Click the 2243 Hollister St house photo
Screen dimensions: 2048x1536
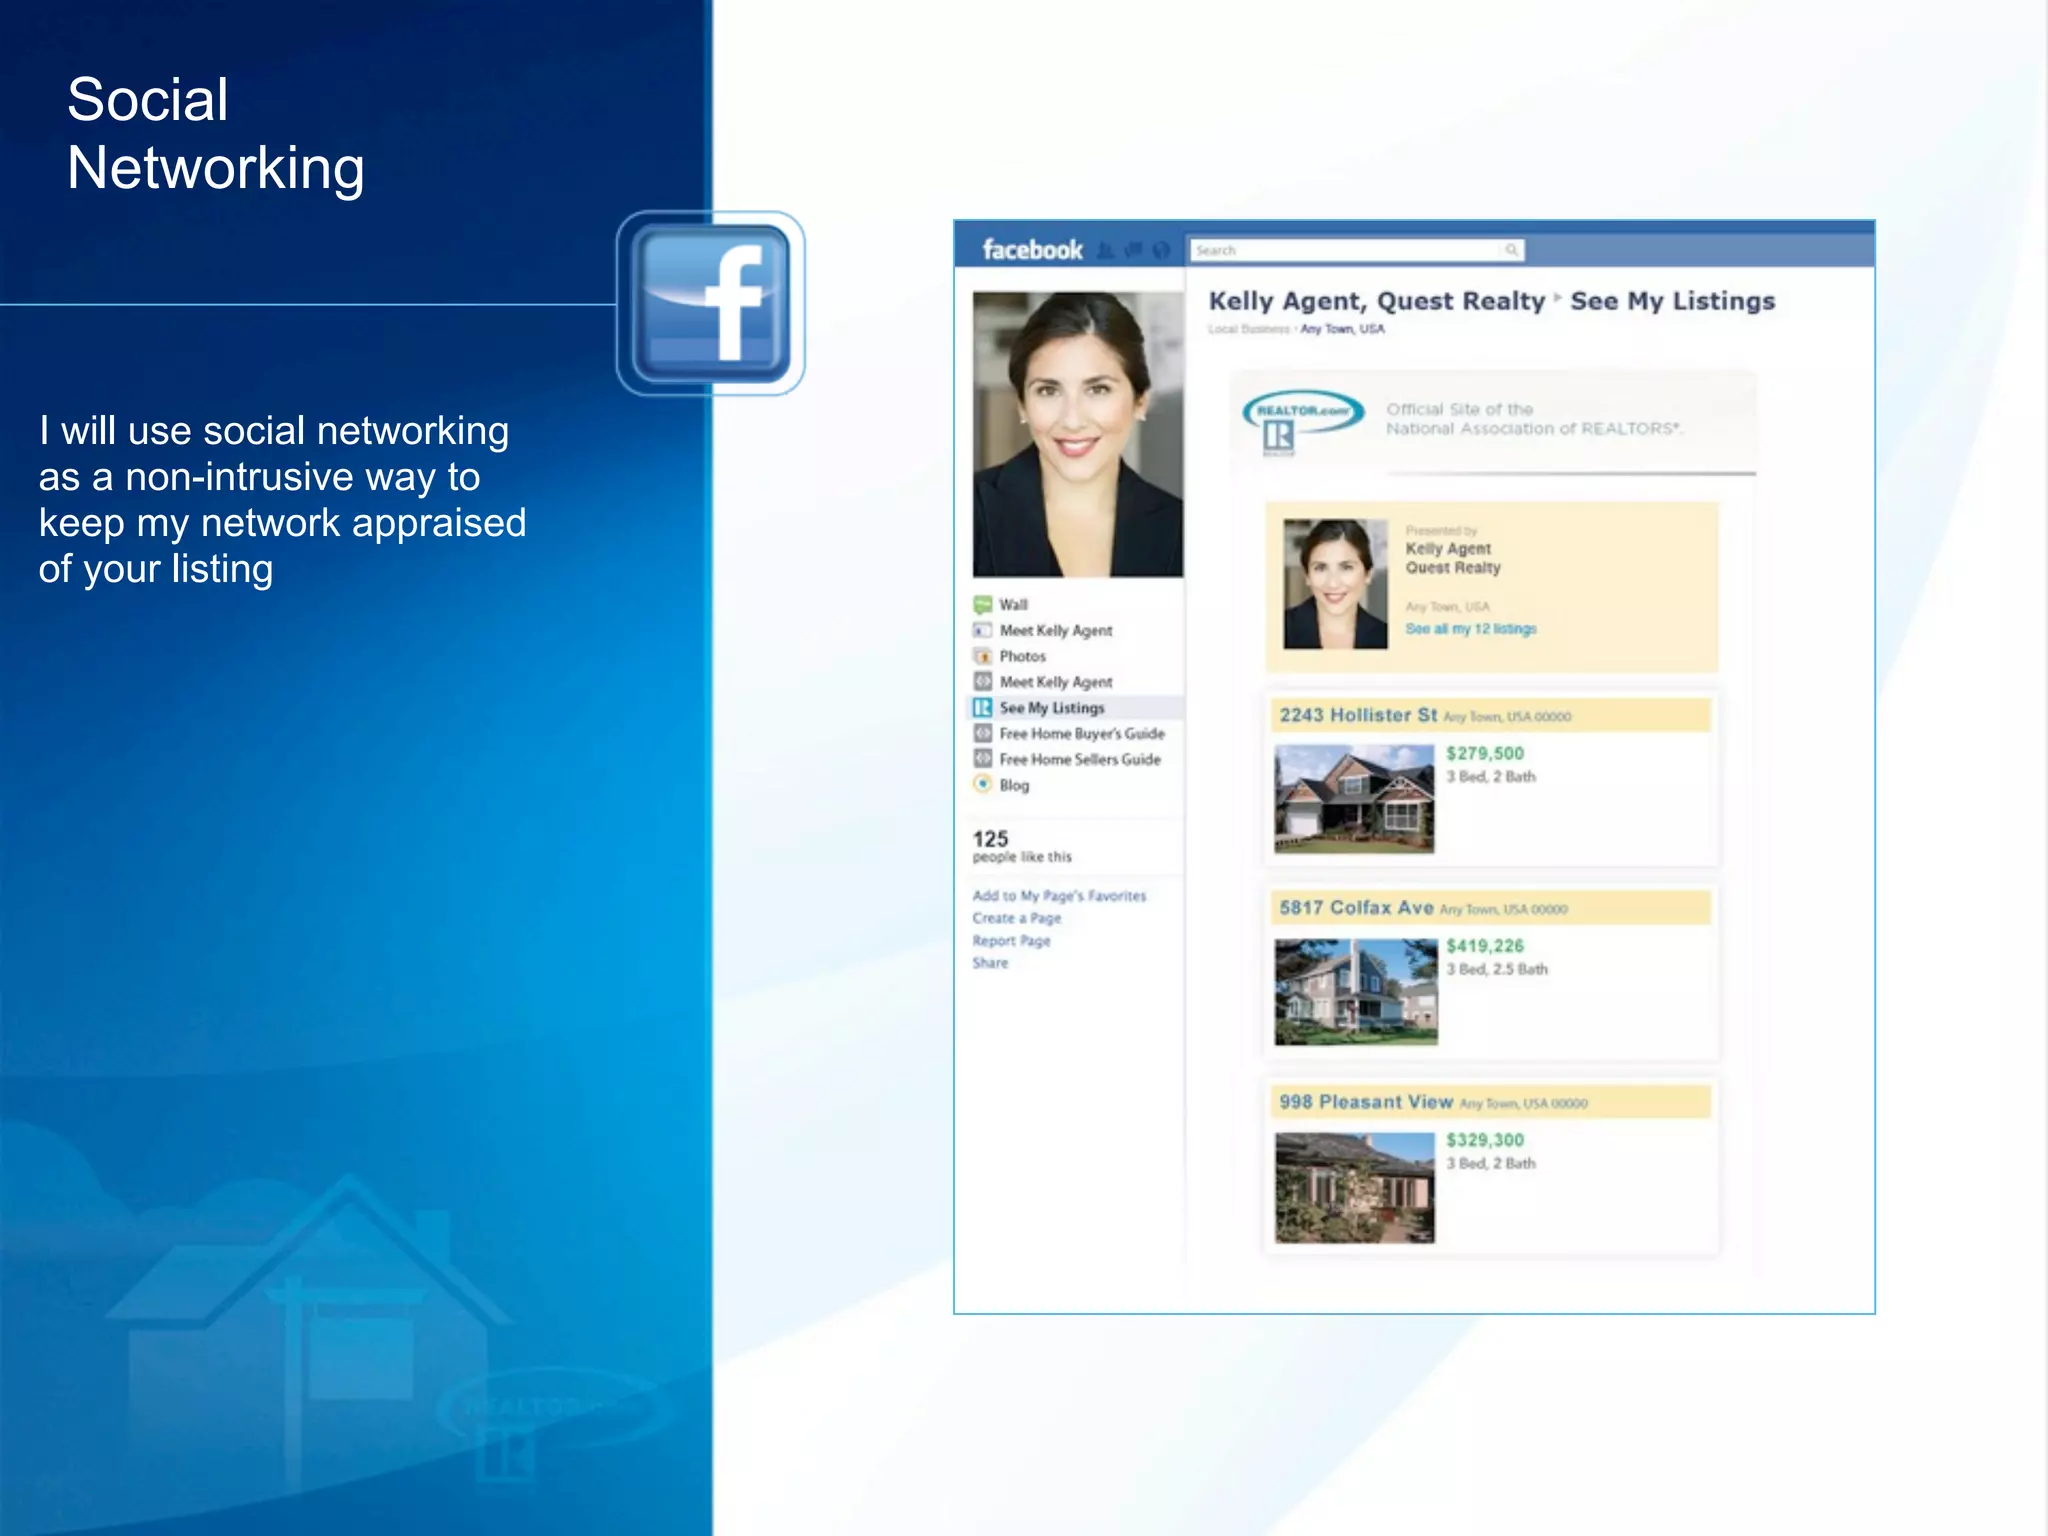click(1354, 798)
